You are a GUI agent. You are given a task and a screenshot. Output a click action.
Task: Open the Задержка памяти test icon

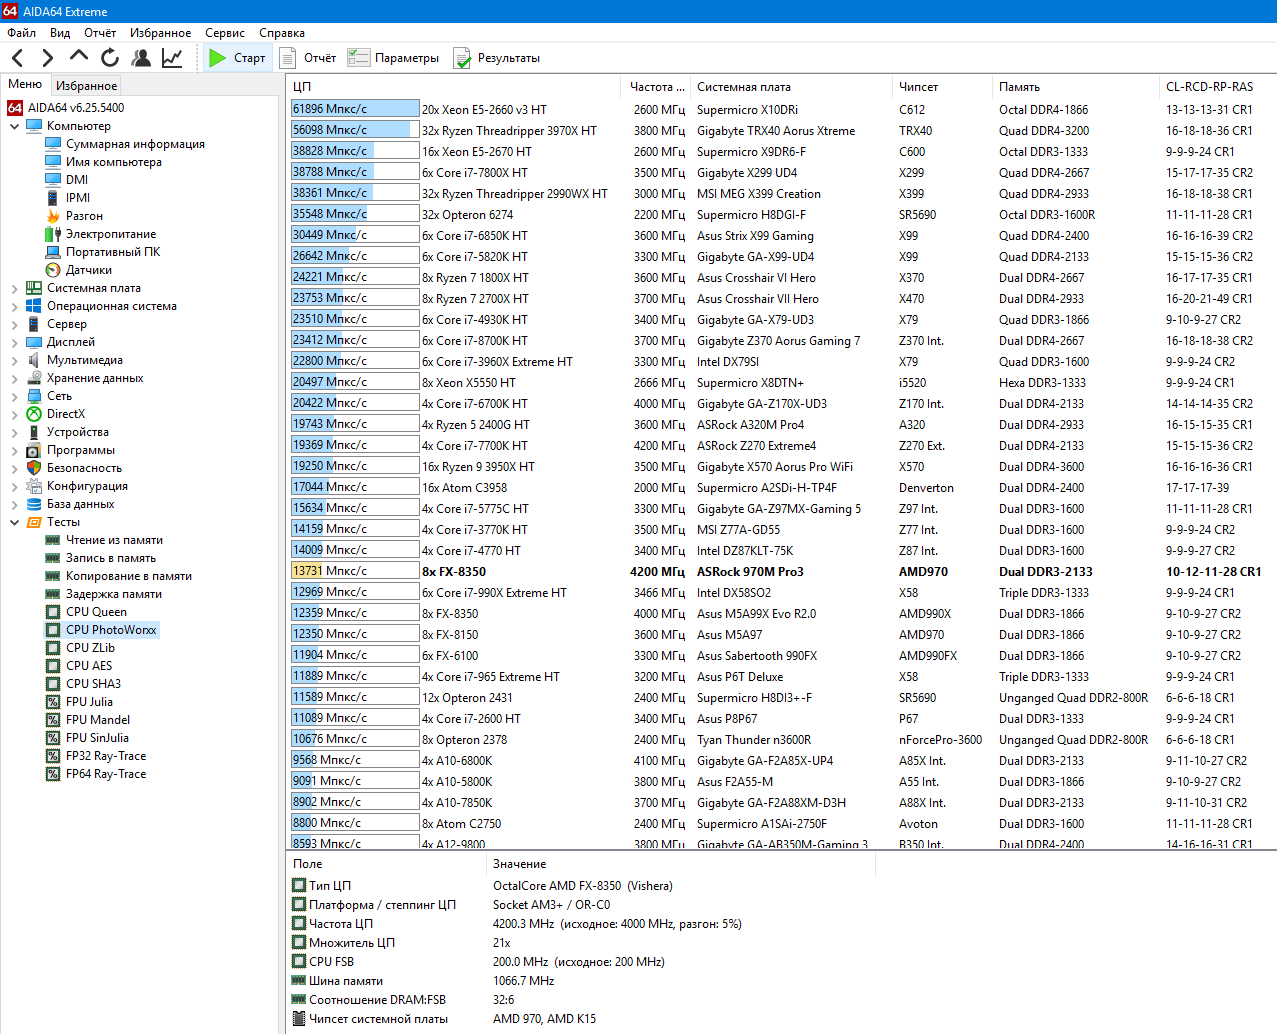click(x=53, y=594)
